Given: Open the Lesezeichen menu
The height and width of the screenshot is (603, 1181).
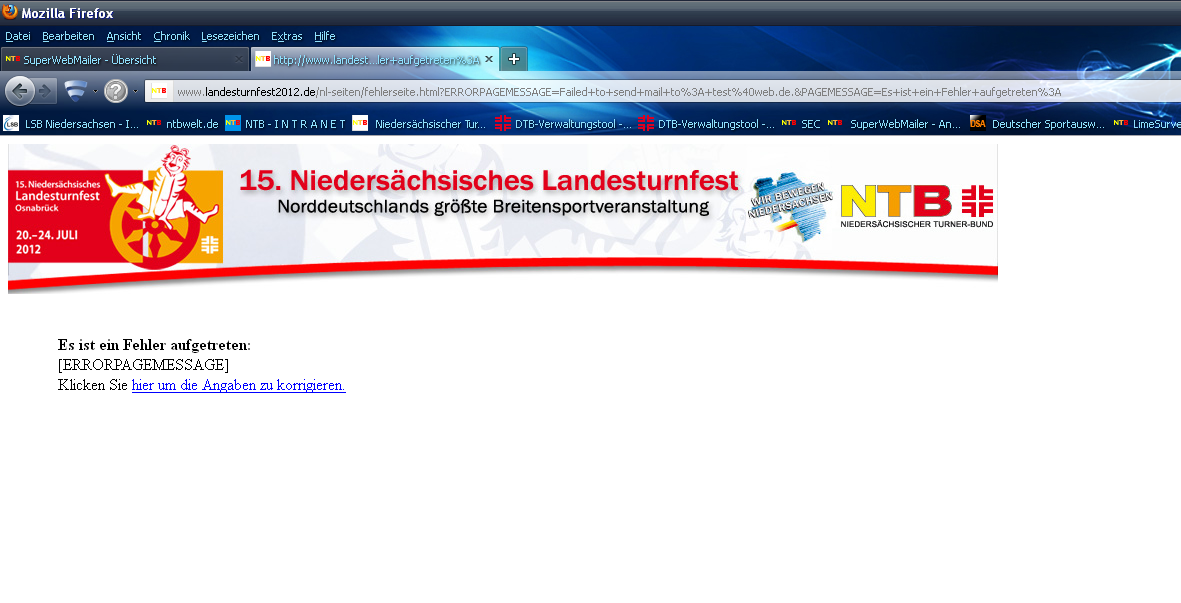Looking at the screenshot, I should [229, 36].
